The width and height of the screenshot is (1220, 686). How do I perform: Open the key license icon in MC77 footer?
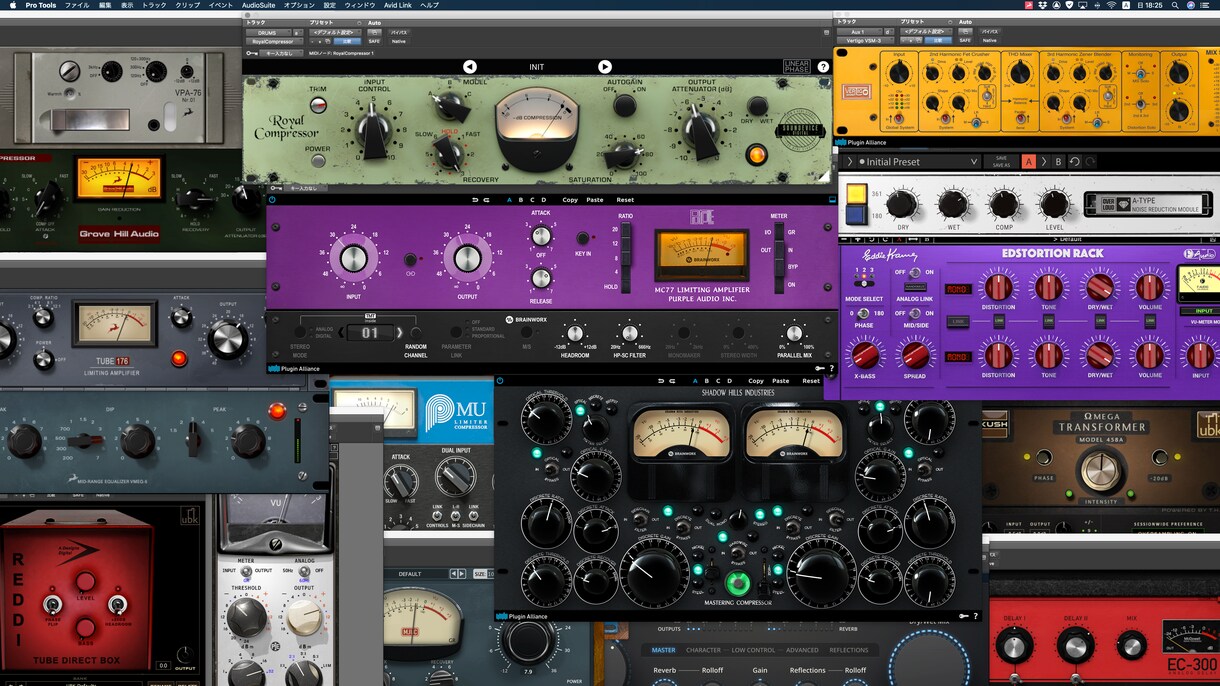coord(818,368)
